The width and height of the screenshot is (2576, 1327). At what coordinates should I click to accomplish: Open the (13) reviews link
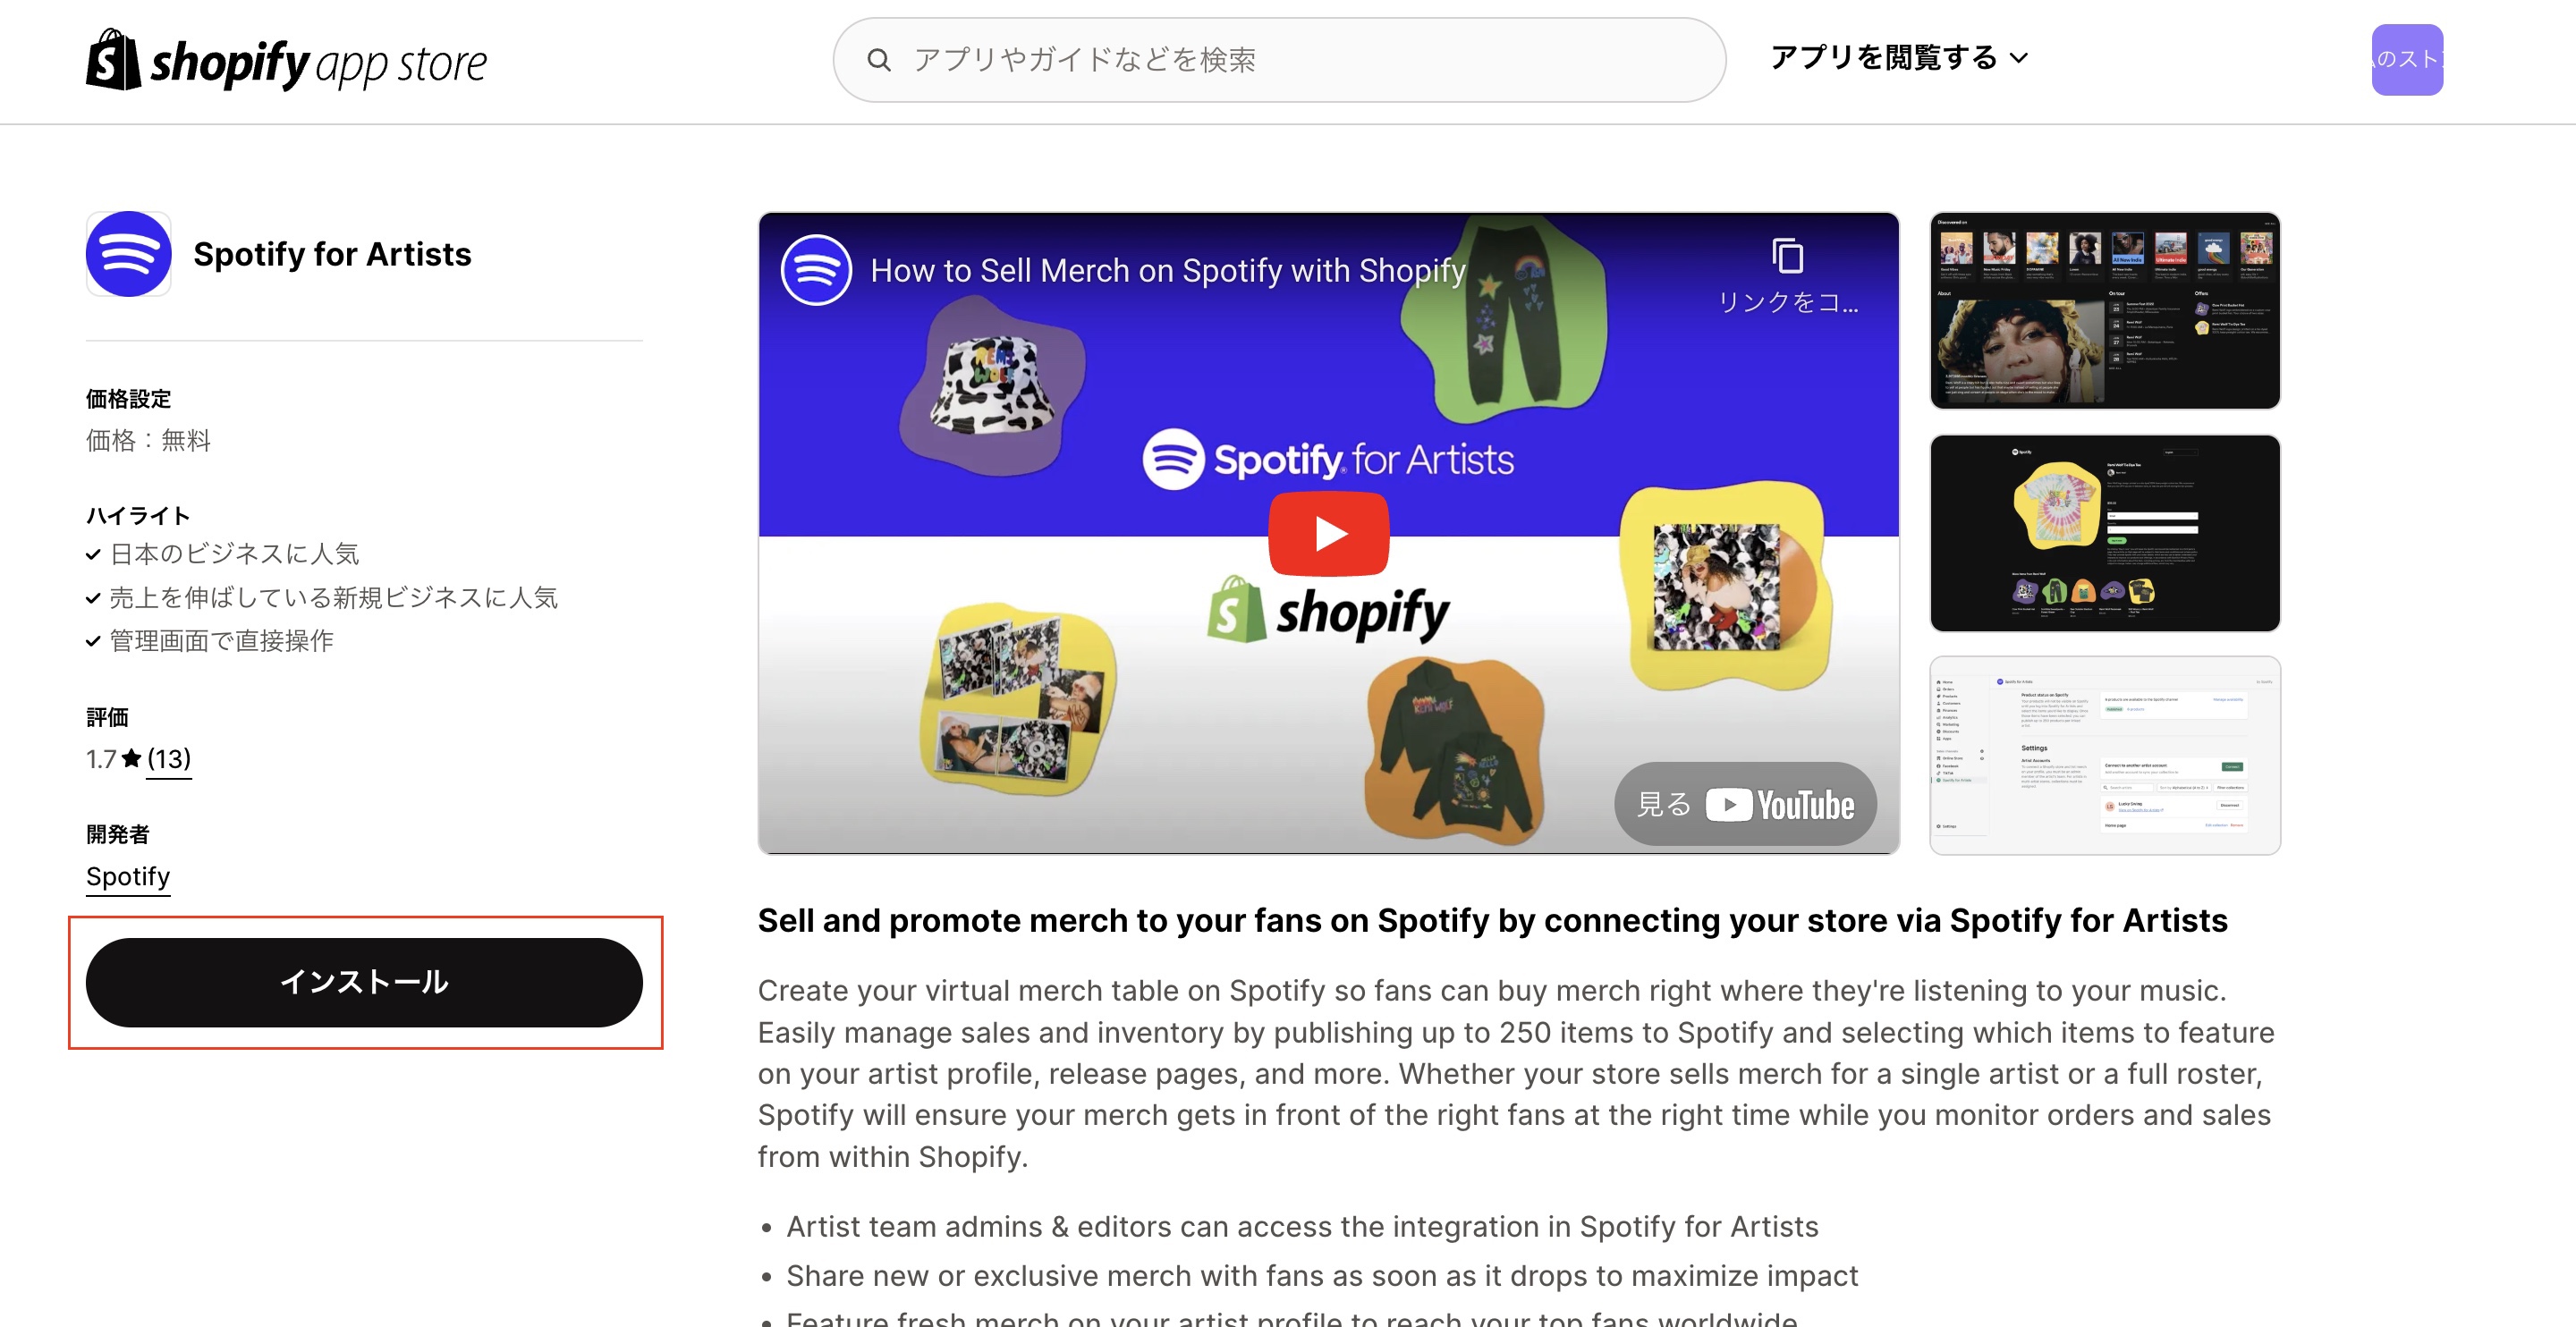(x=169, y=759)
